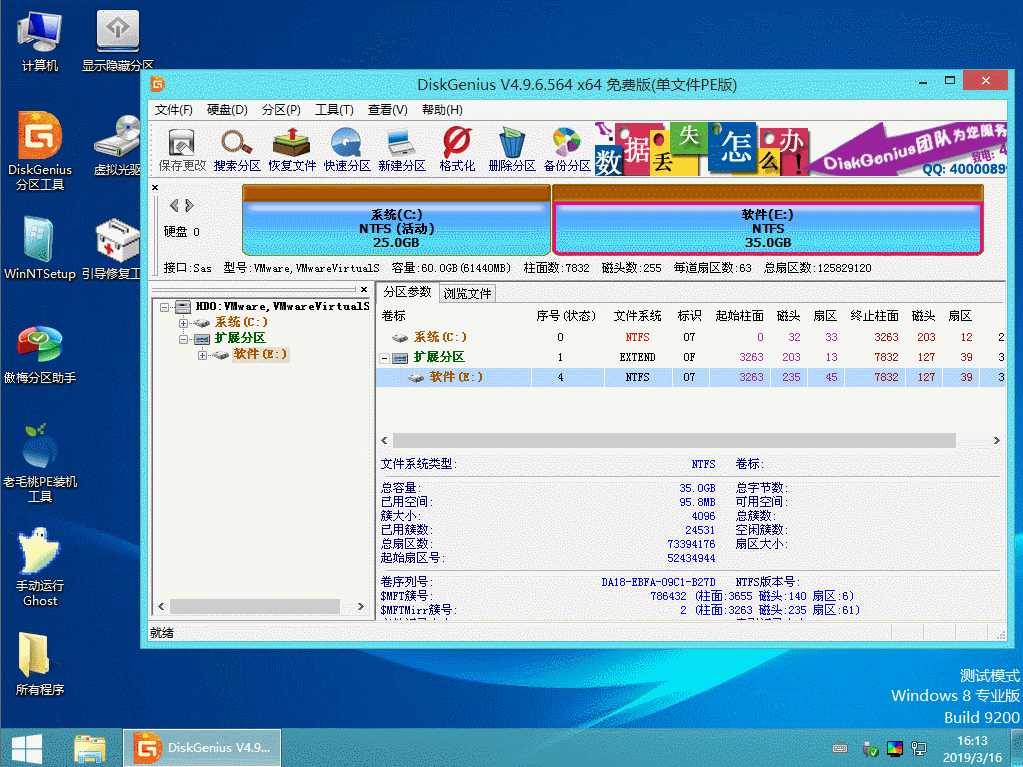Expand 软件(E:) node in tree
Screen dimensions: 1023x767
click(x=202, y=355)
